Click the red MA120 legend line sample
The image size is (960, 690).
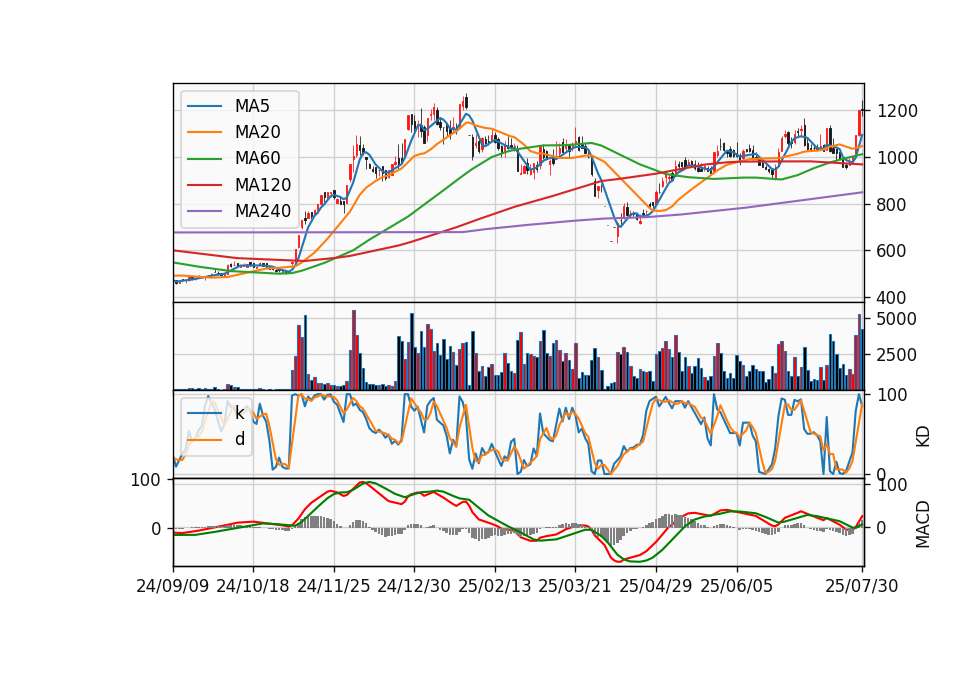[x=204, y=185]
